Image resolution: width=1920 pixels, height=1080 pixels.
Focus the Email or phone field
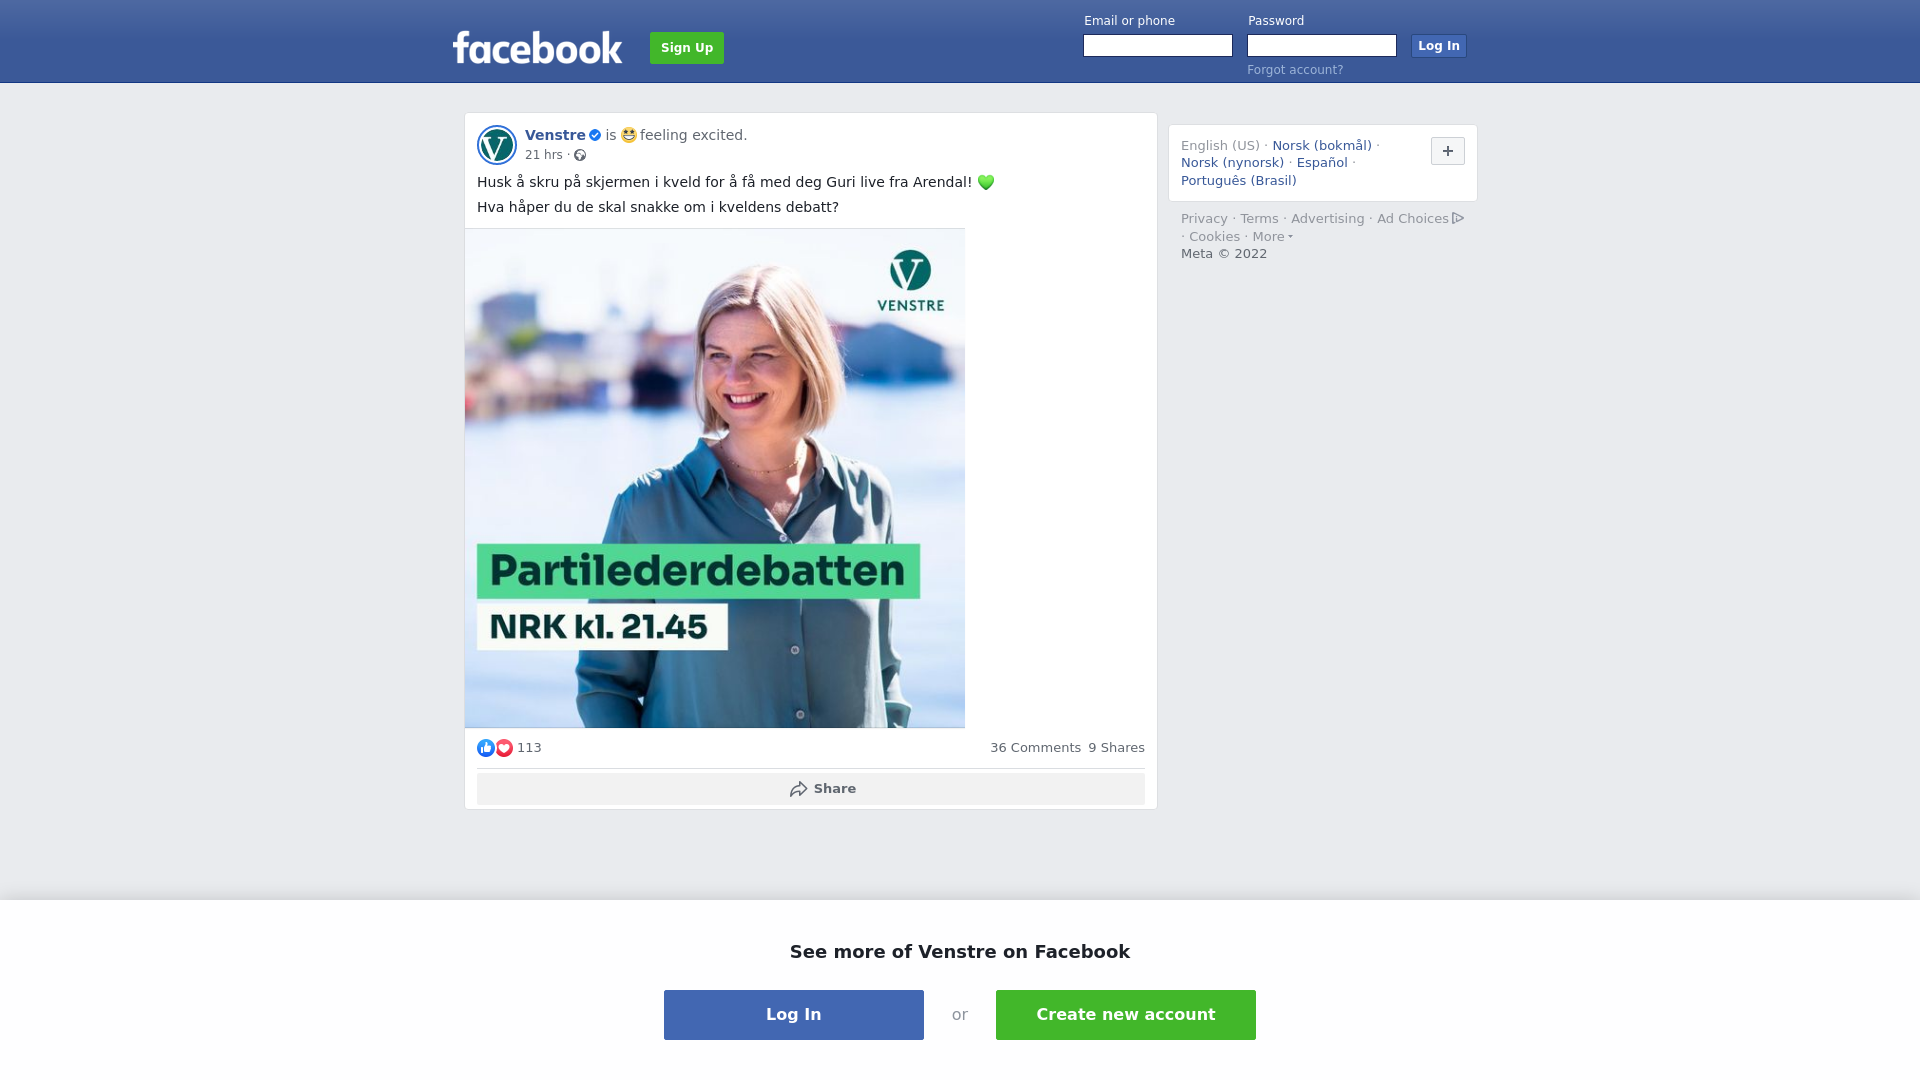coord(1158,46)
